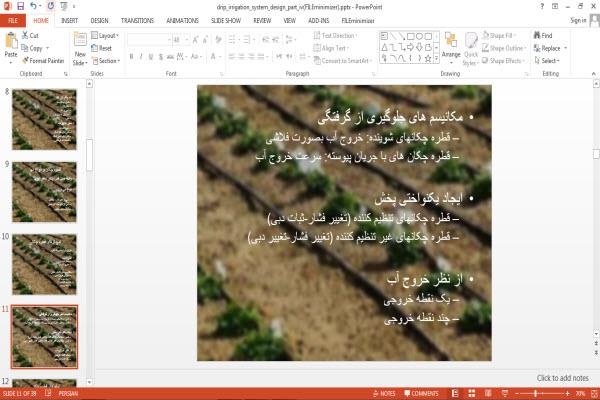
Task: Toggle NOTES pane in status bar
Action: tap(384, 393)
